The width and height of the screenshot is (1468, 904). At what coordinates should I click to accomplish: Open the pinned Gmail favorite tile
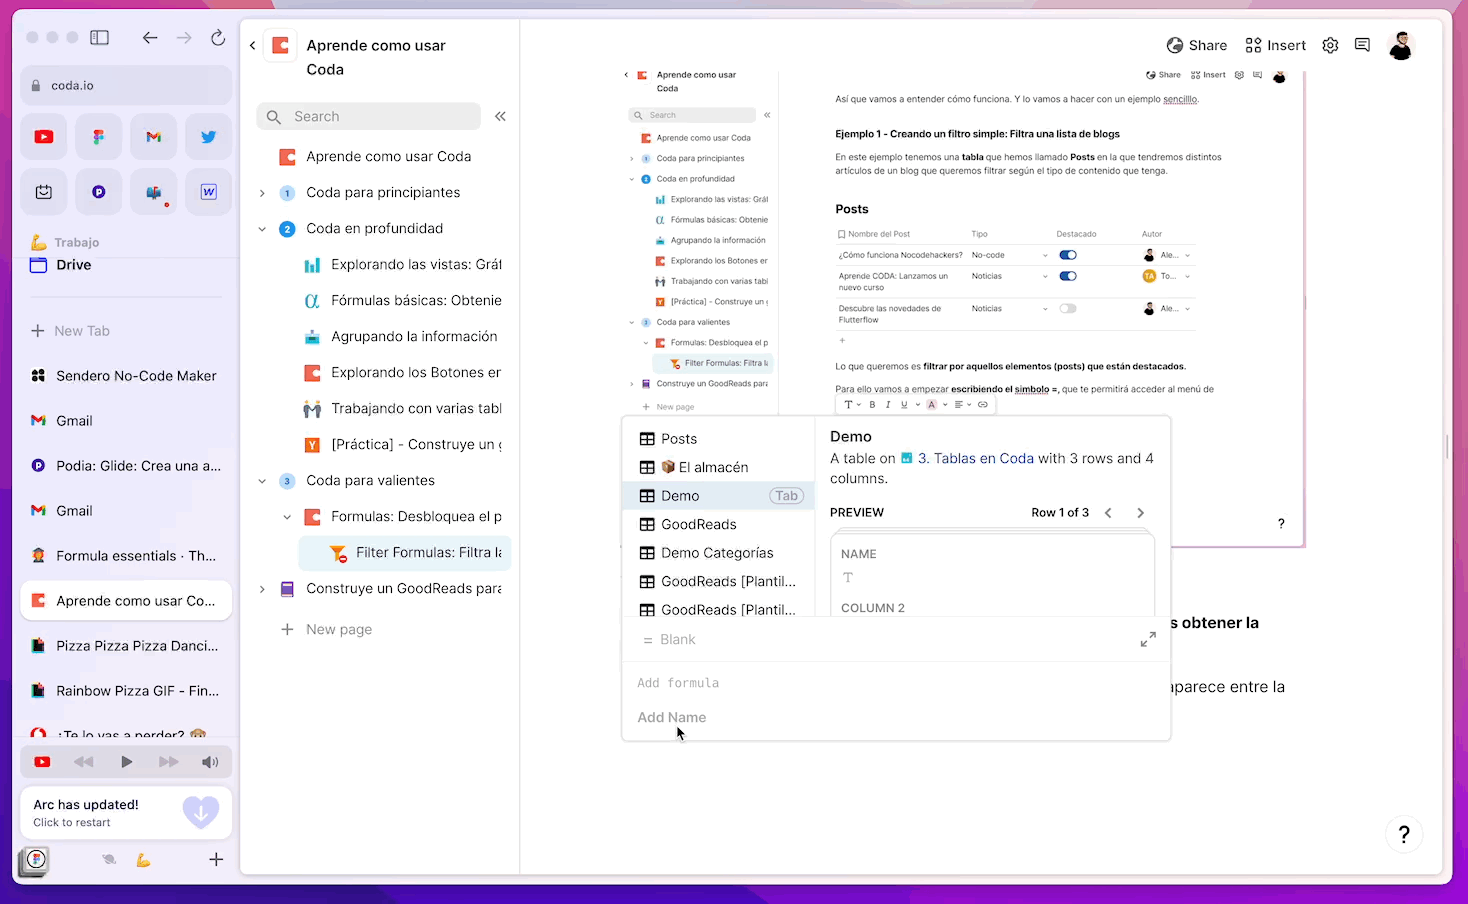coord(154,137)
